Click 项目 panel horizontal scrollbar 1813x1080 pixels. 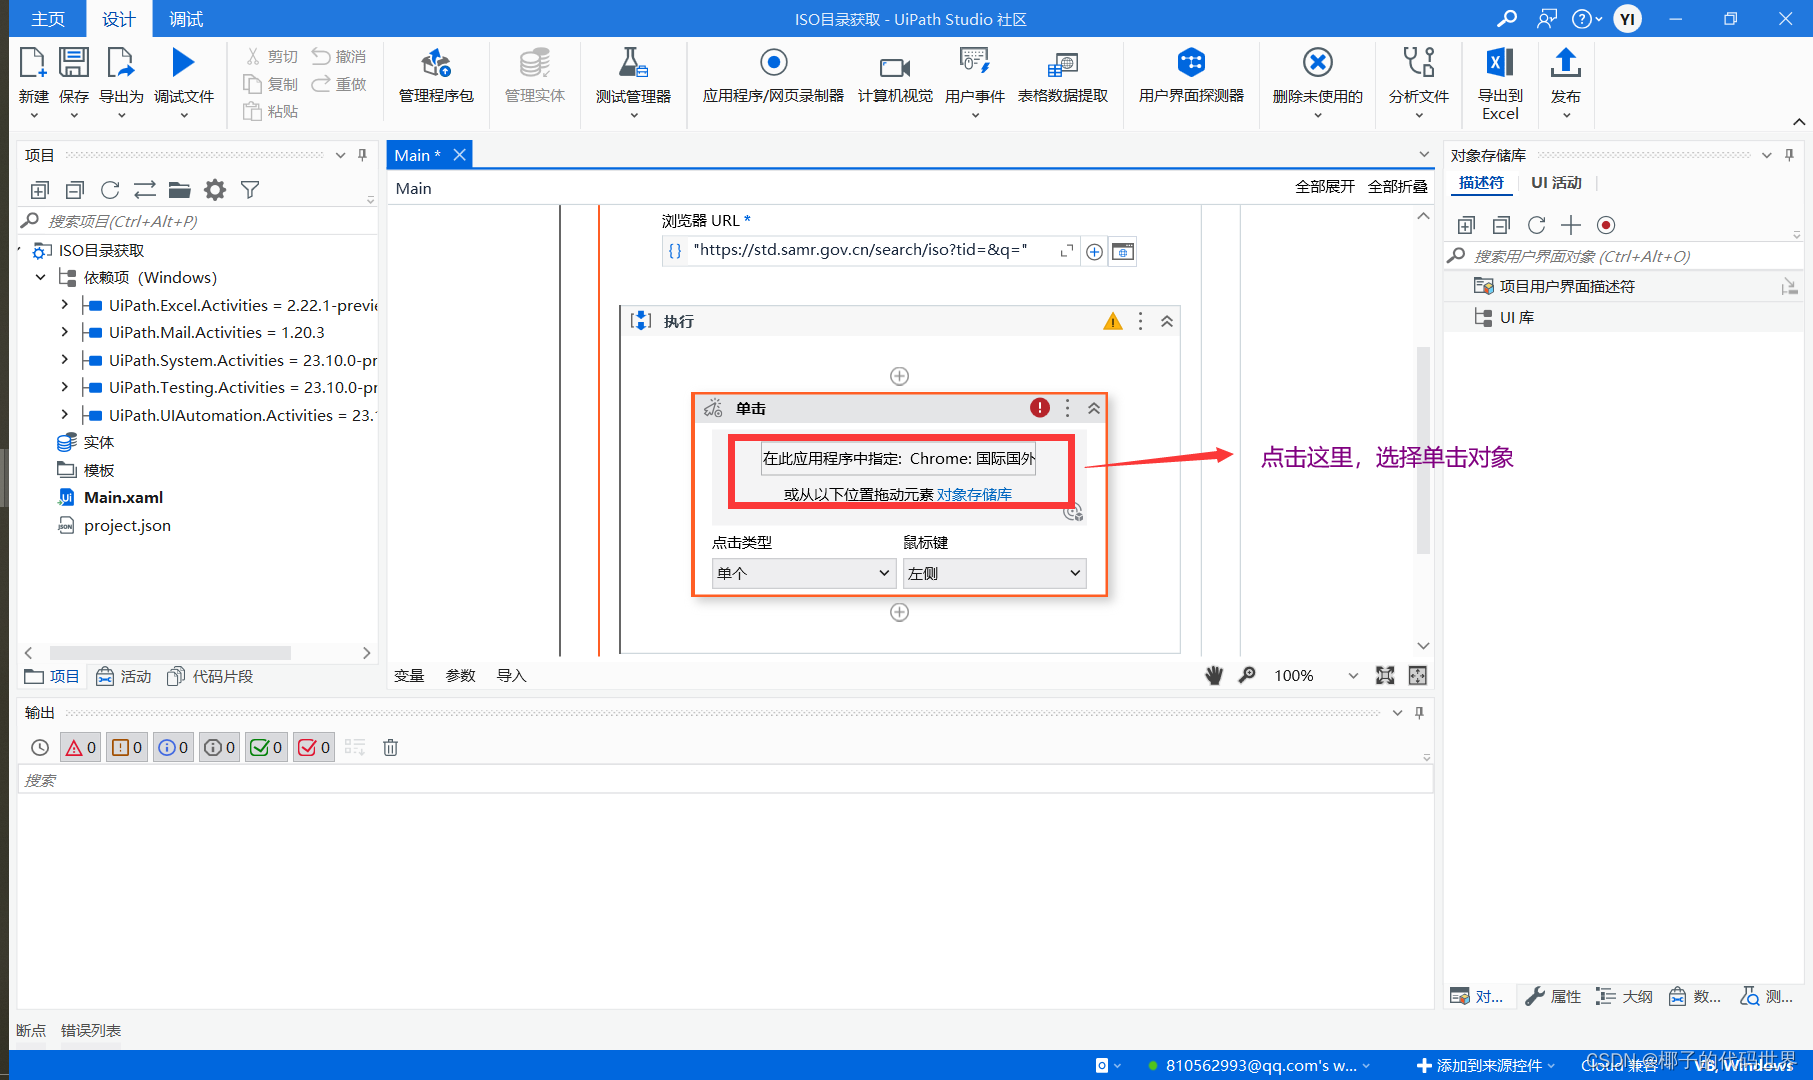pos(170,653)
